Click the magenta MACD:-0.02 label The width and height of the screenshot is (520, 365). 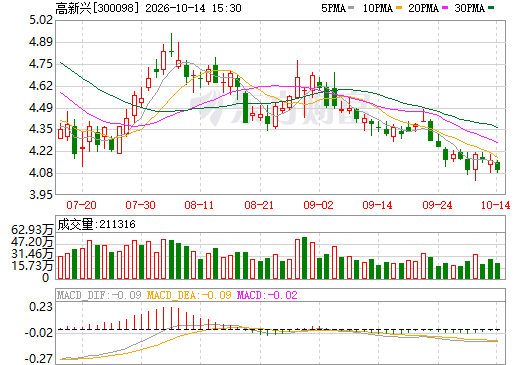267,295
